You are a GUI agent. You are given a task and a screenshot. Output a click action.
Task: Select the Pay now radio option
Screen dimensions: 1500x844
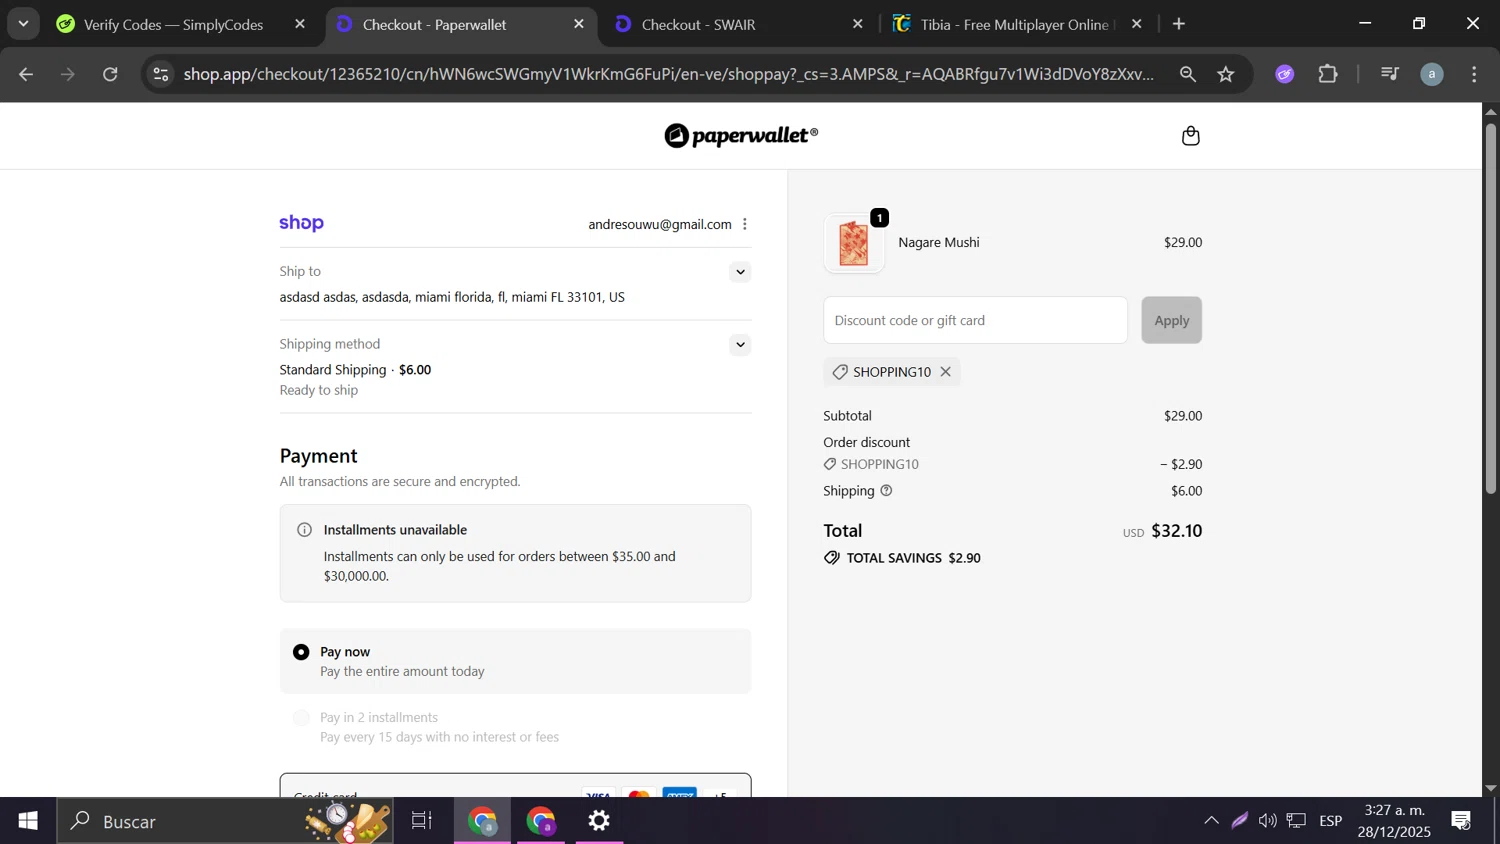(x=301, y=652)
